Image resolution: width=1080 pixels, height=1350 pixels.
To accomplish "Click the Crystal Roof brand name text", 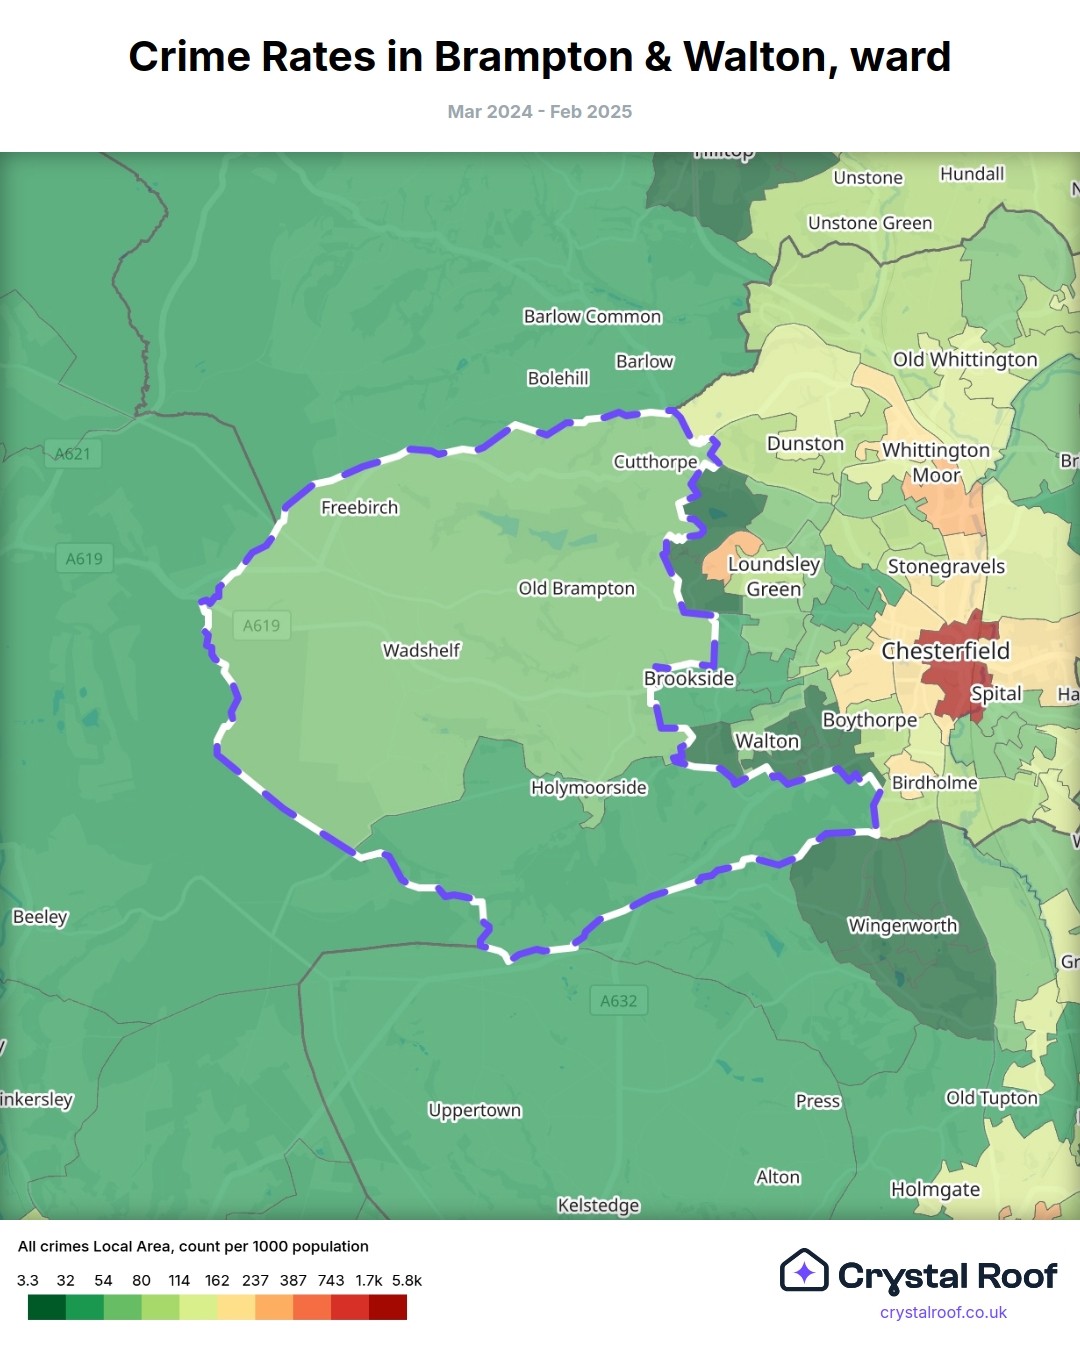I will [947, 1276].
